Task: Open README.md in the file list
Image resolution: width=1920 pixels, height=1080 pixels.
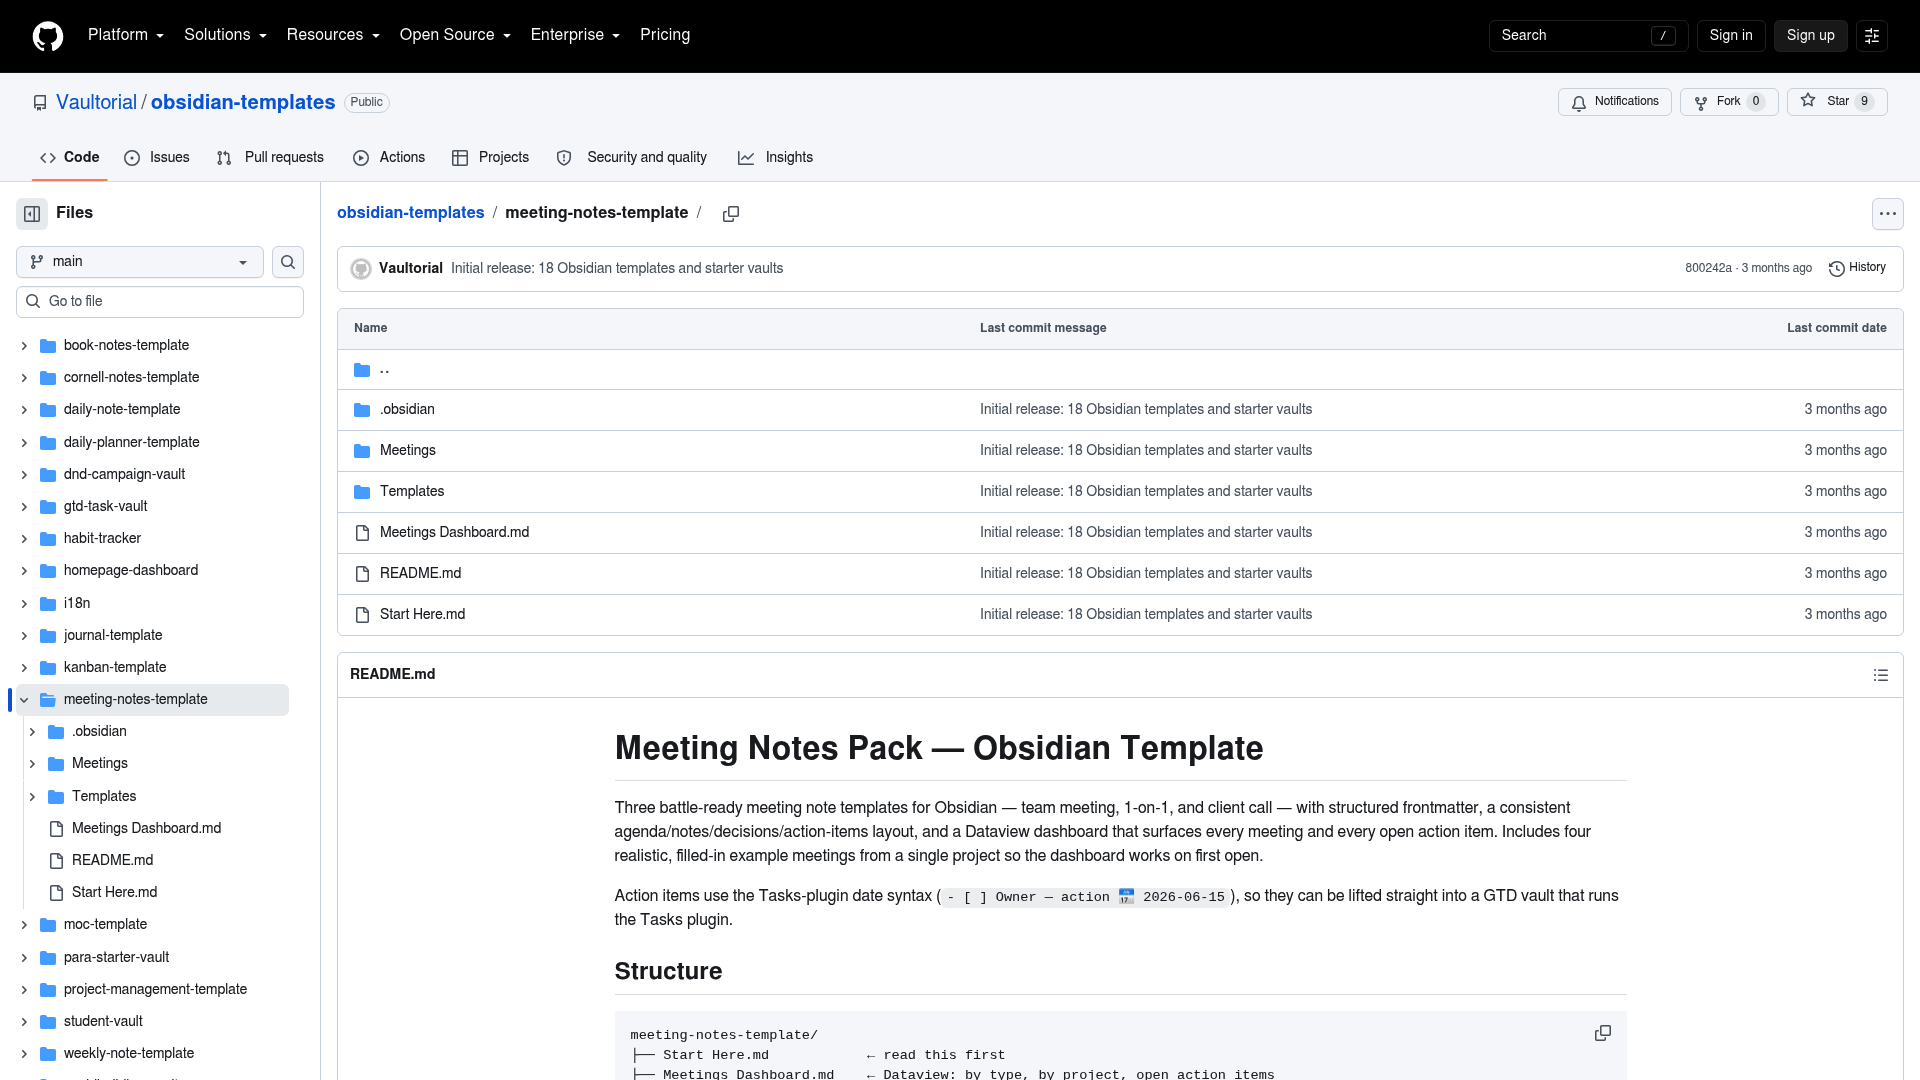Action: pos(421,574)
